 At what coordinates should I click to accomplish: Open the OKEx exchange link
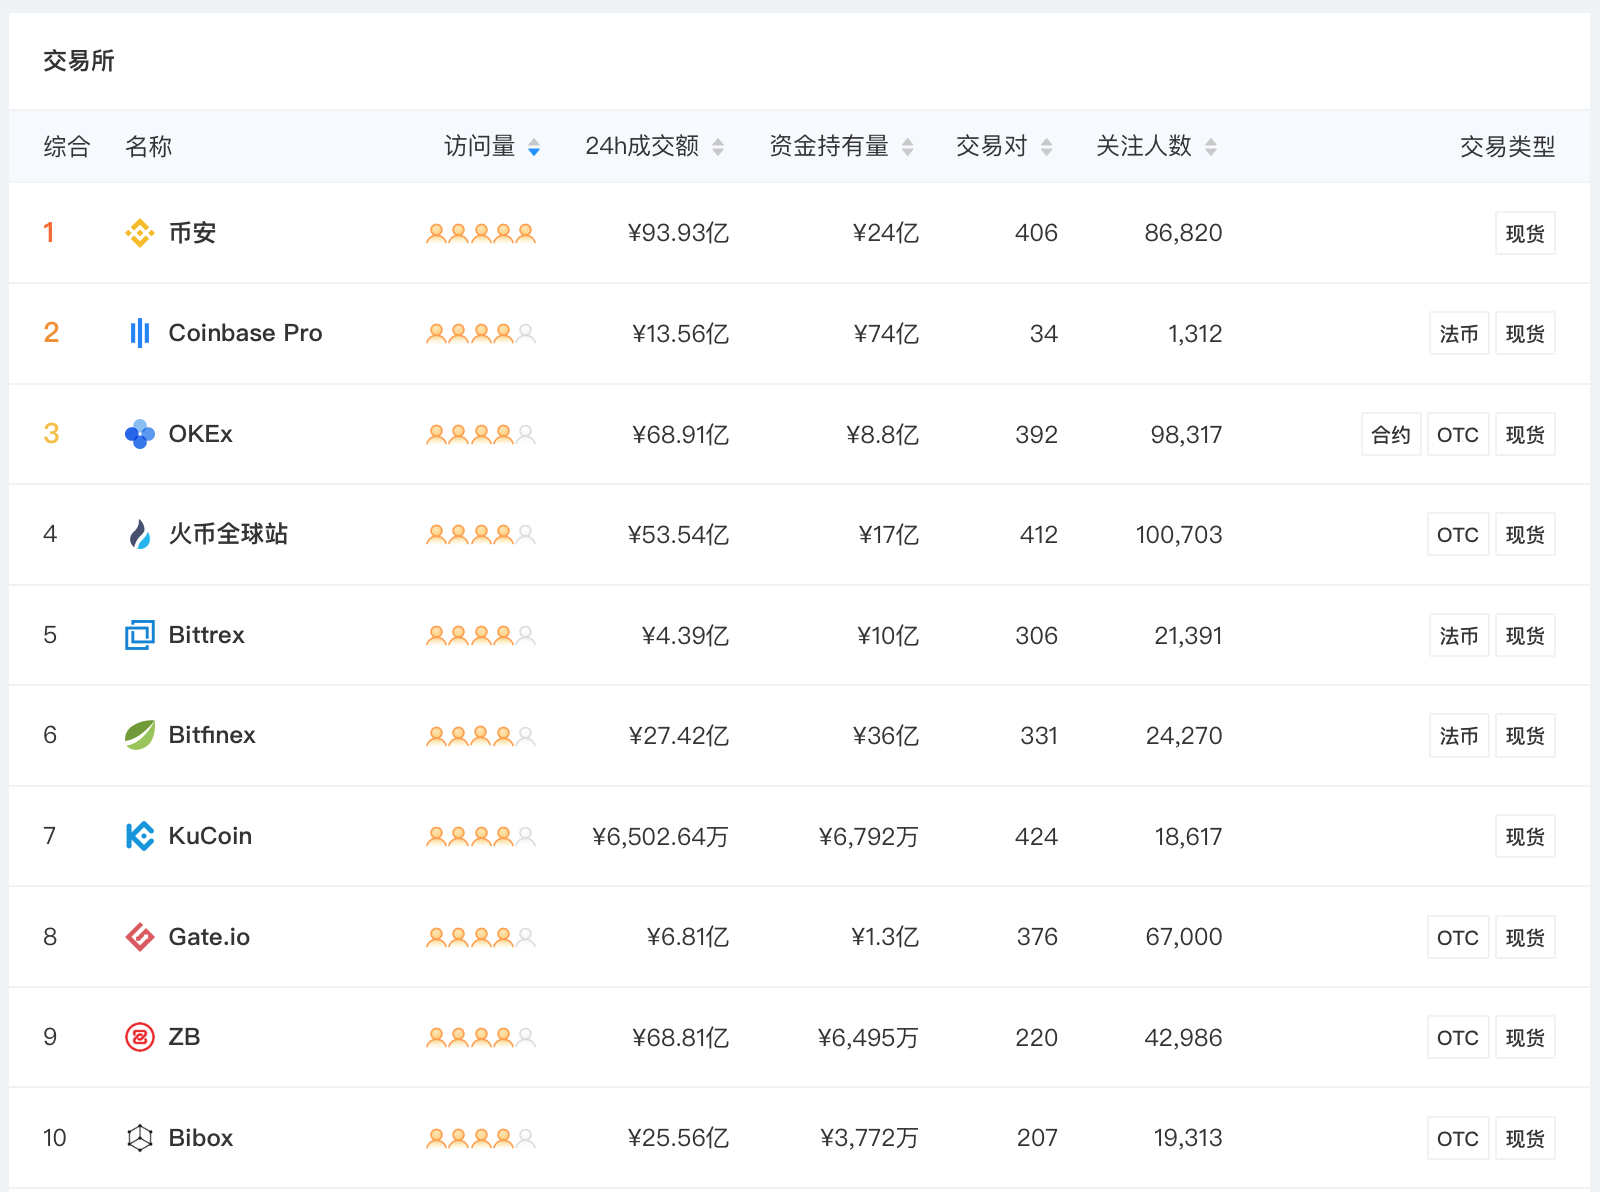pos(200,434)
